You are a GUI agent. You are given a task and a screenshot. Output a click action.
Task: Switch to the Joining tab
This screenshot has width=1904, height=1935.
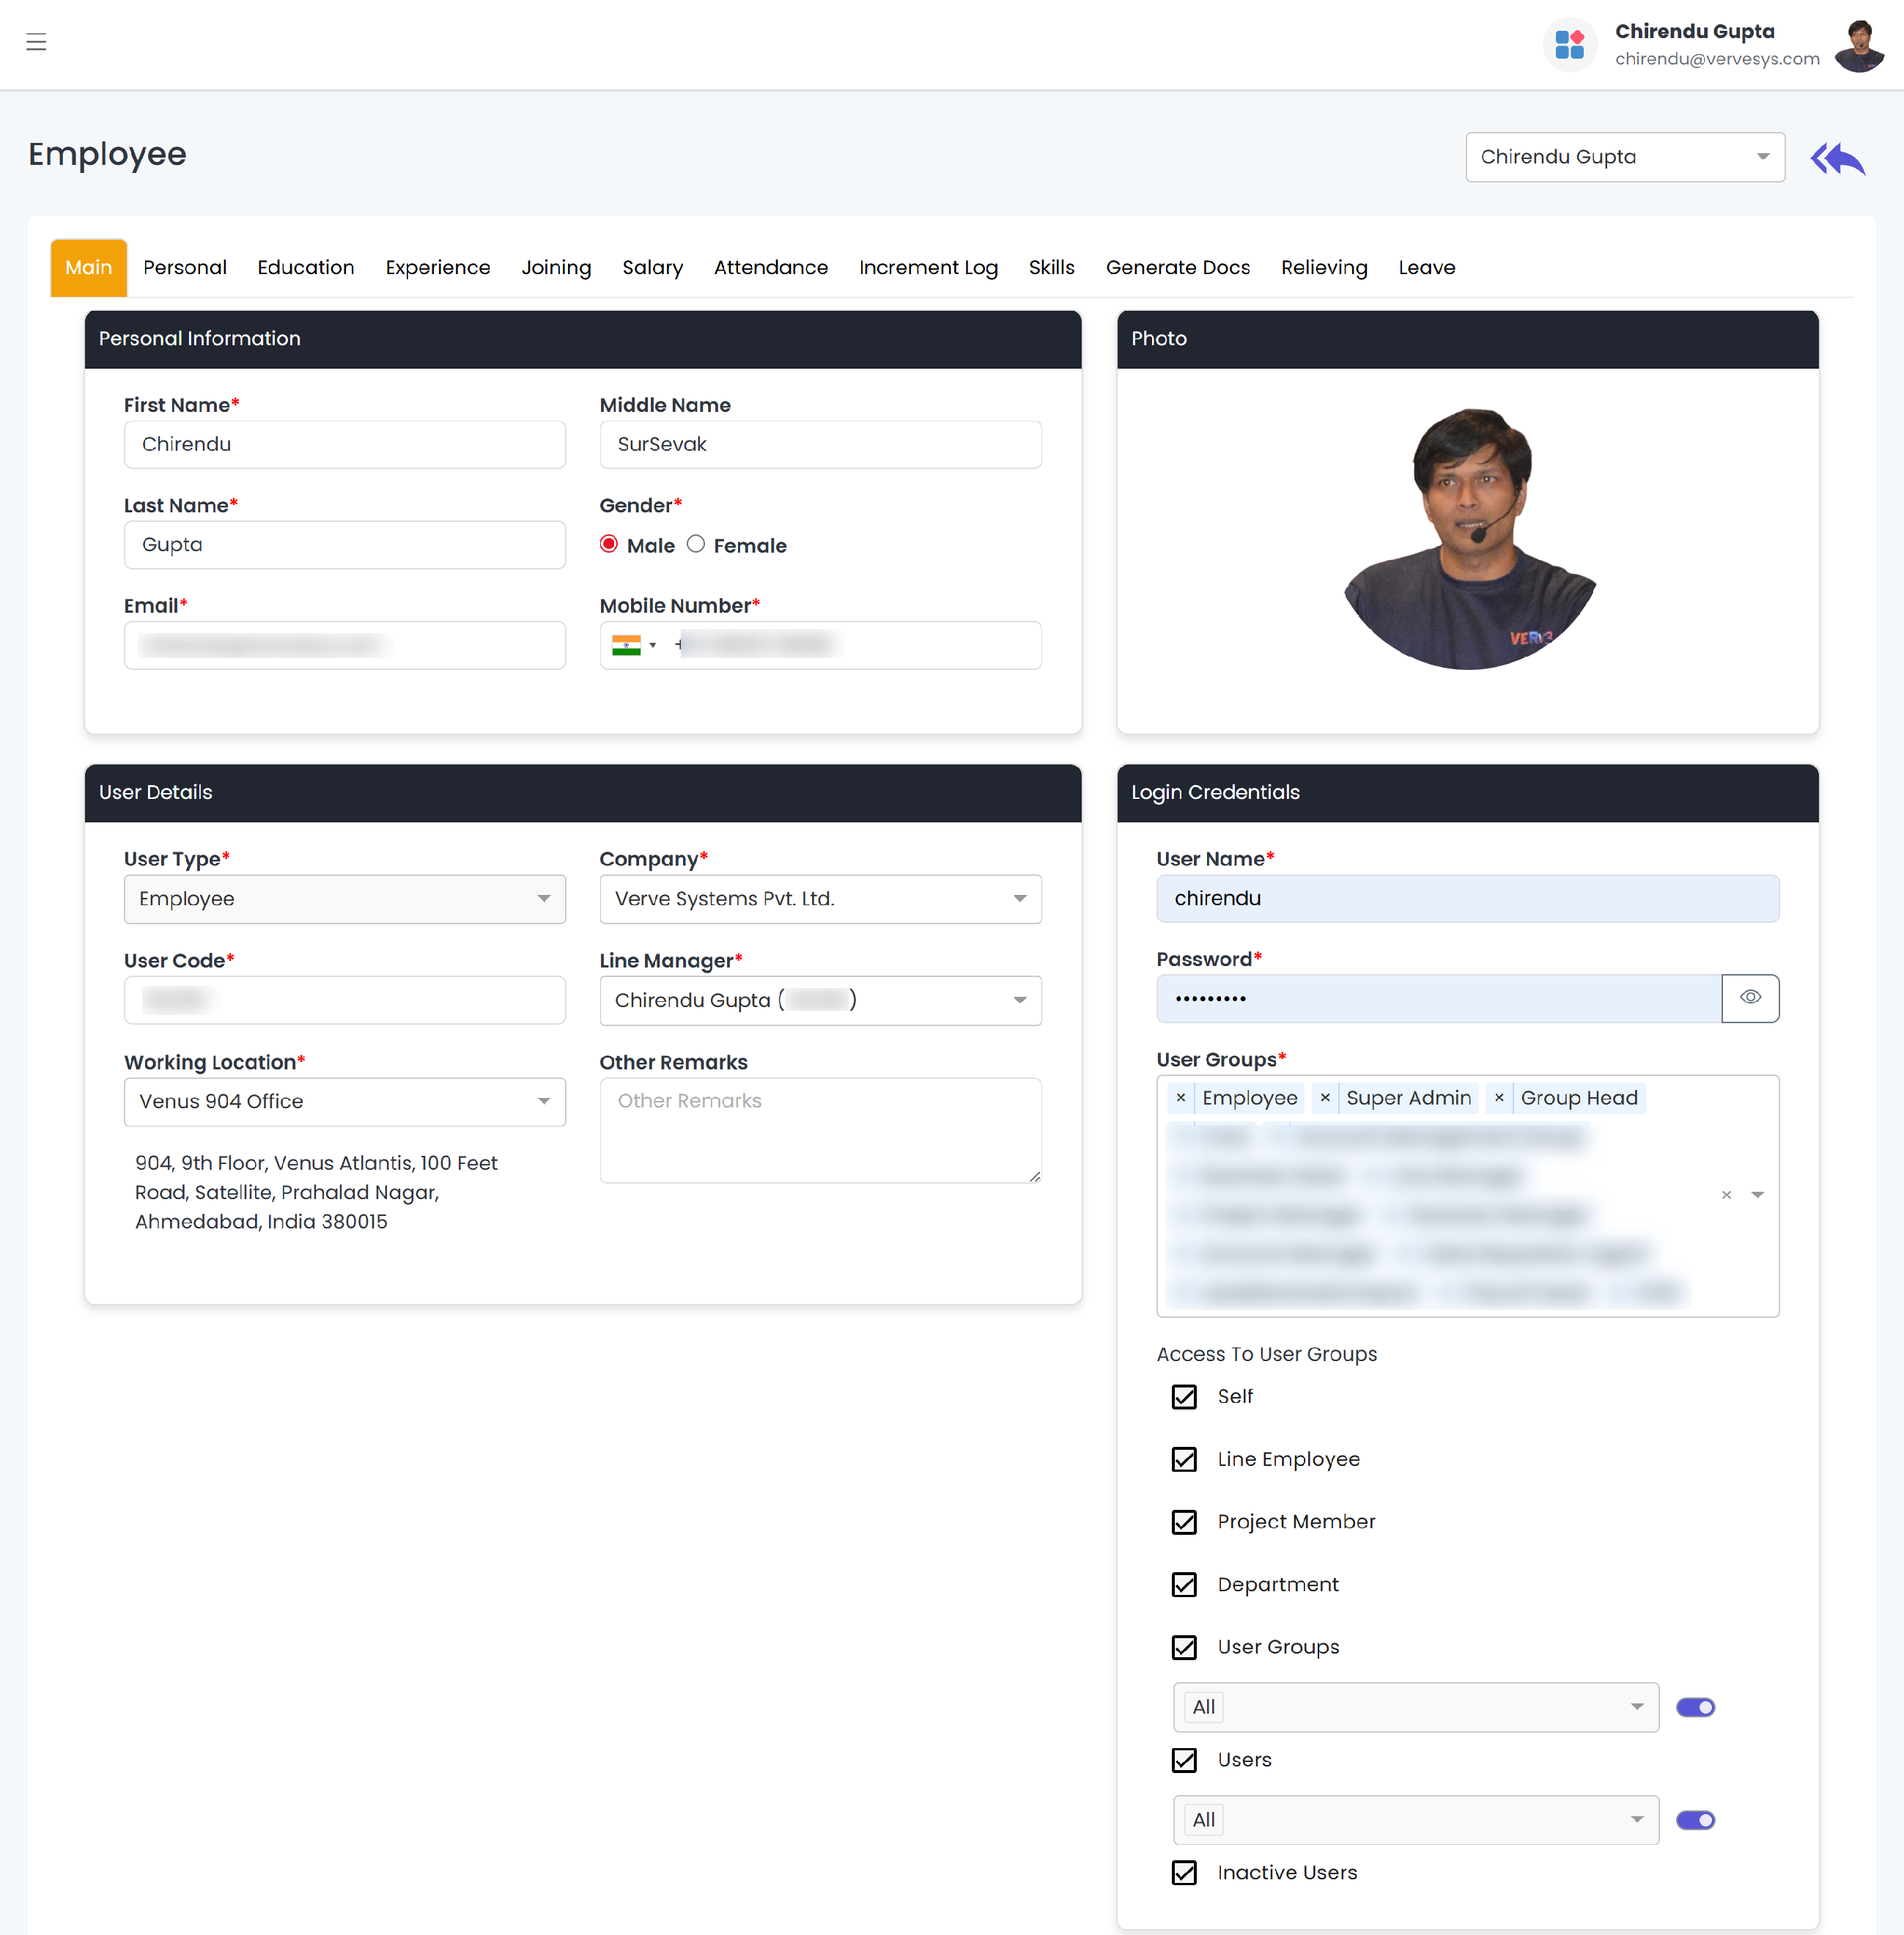pos(556,268)
